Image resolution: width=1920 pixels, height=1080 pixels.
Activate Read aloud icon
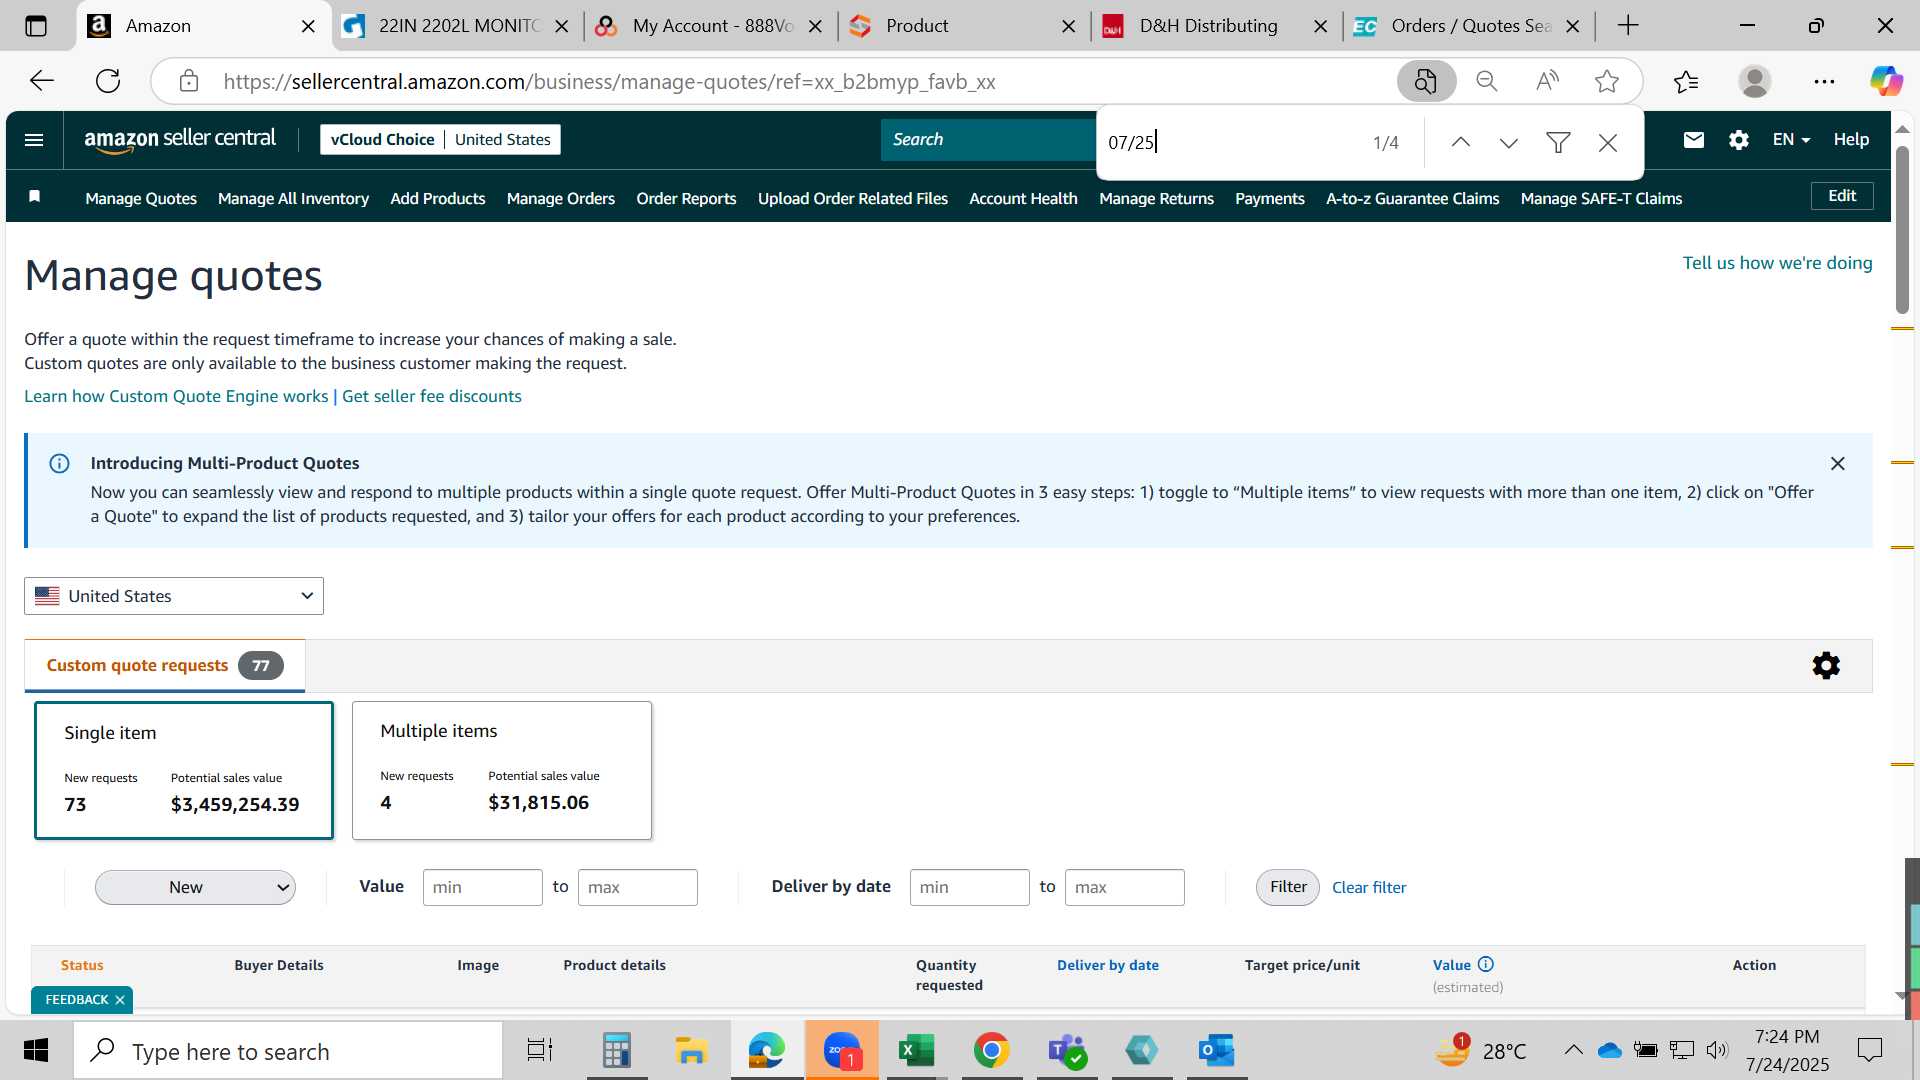click(x=1547, y=81)
